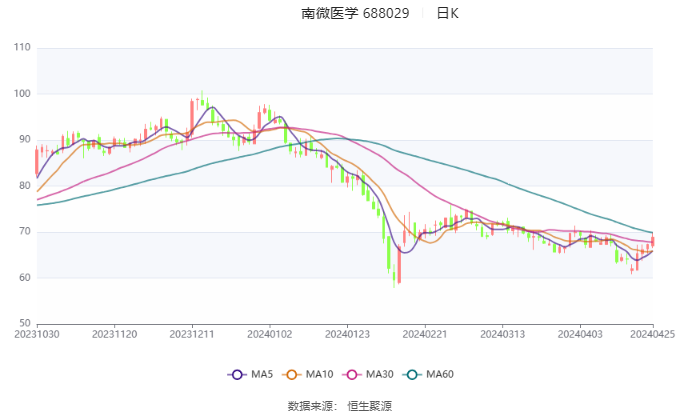This screenshot has width=680, height=413.
Task: Click the 20231120 date axis label
Action: pyautogui.click(x=114, y=334)
